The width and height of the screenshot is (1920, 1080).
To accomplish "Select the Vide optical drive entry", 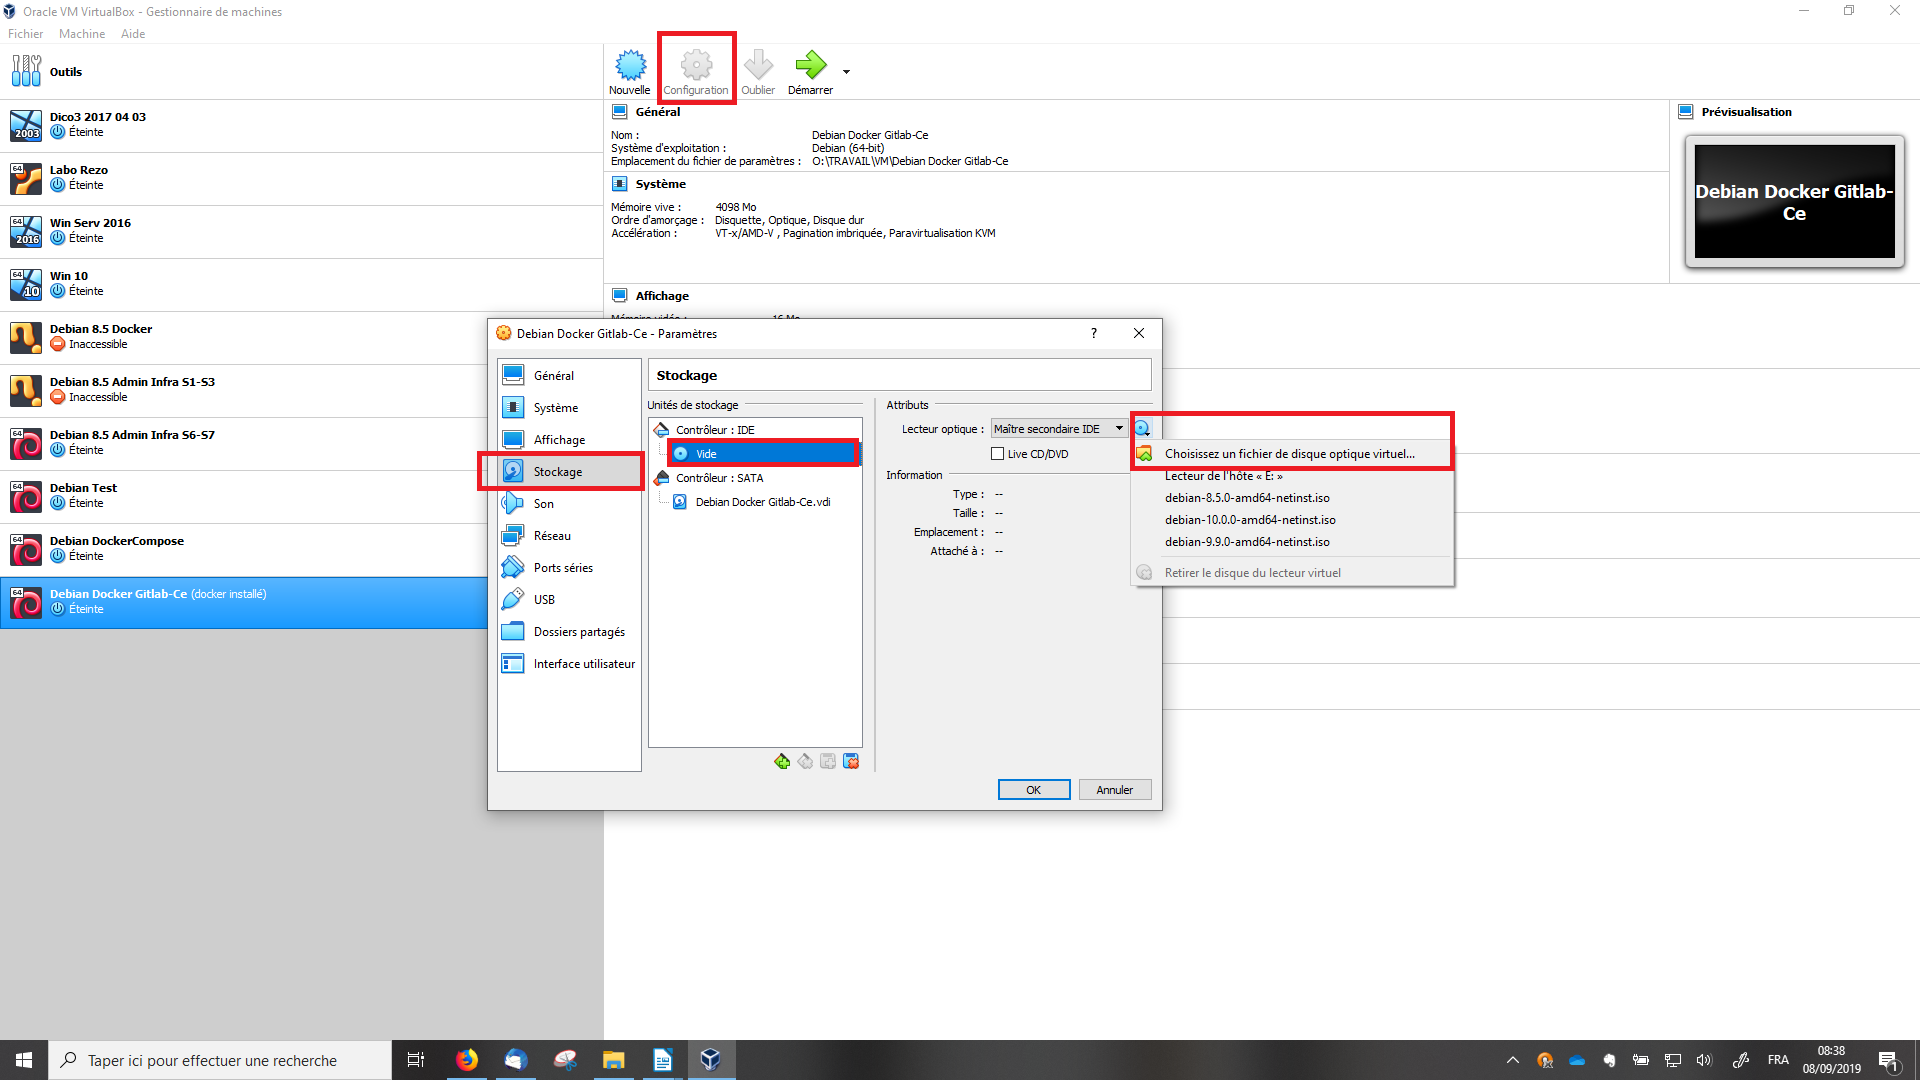I will [764, 454].
